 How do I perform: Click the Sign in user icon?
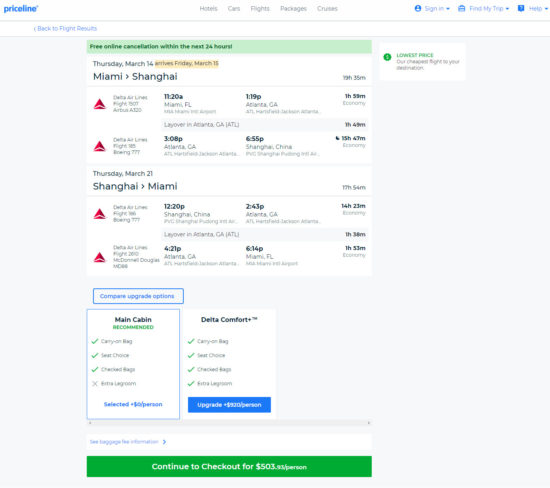[x=418, y=8]
